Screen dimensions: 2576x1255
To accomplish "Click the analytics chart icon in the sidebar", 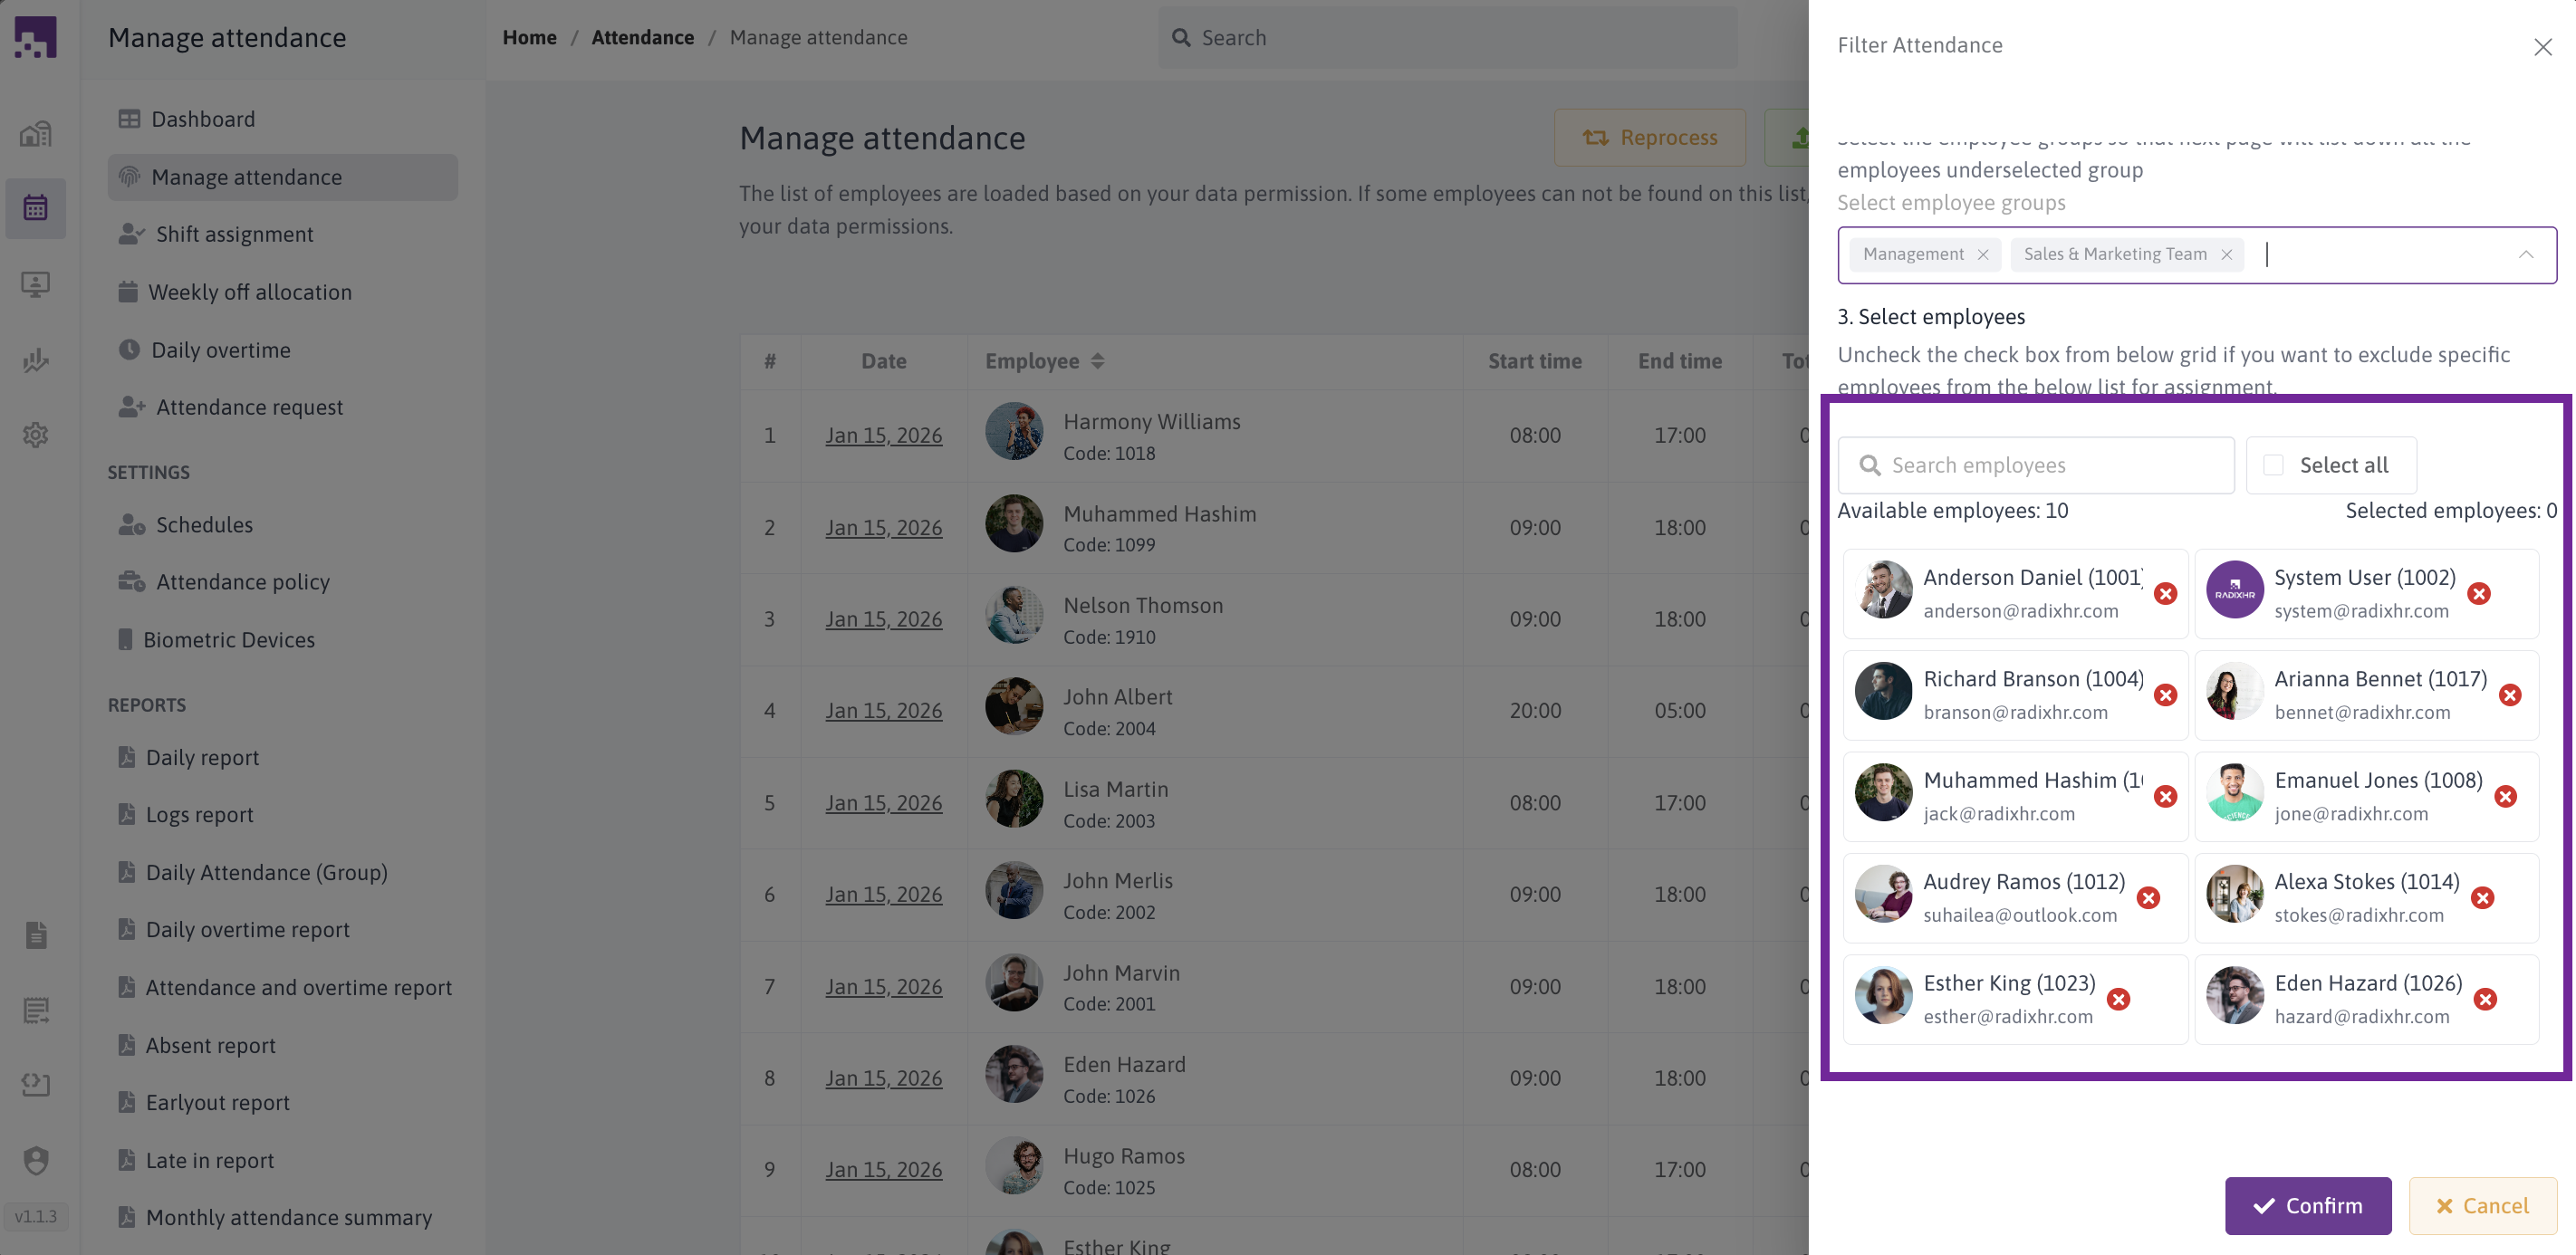I will [x=35, y=360].
